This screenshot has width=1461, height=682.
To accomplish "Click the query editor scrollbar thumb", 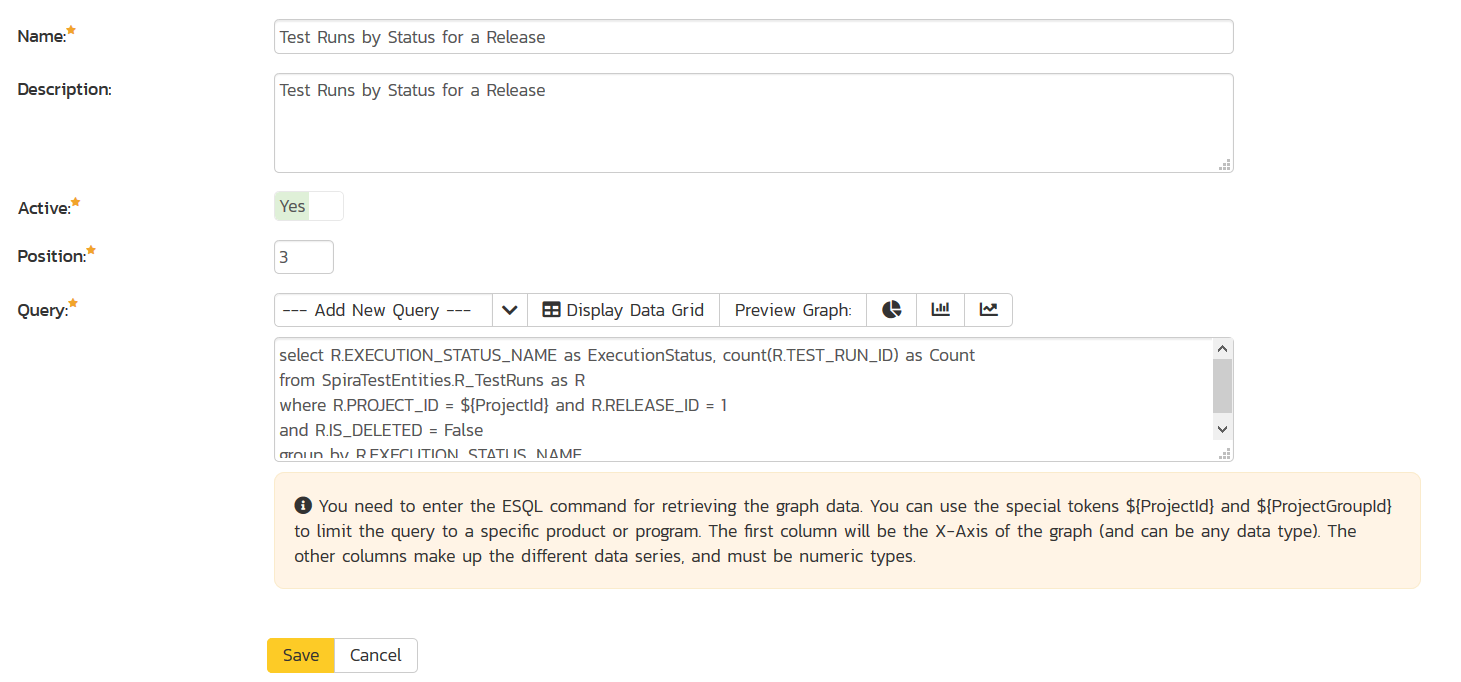I will pyautogui.click(x=1222, y=386).
